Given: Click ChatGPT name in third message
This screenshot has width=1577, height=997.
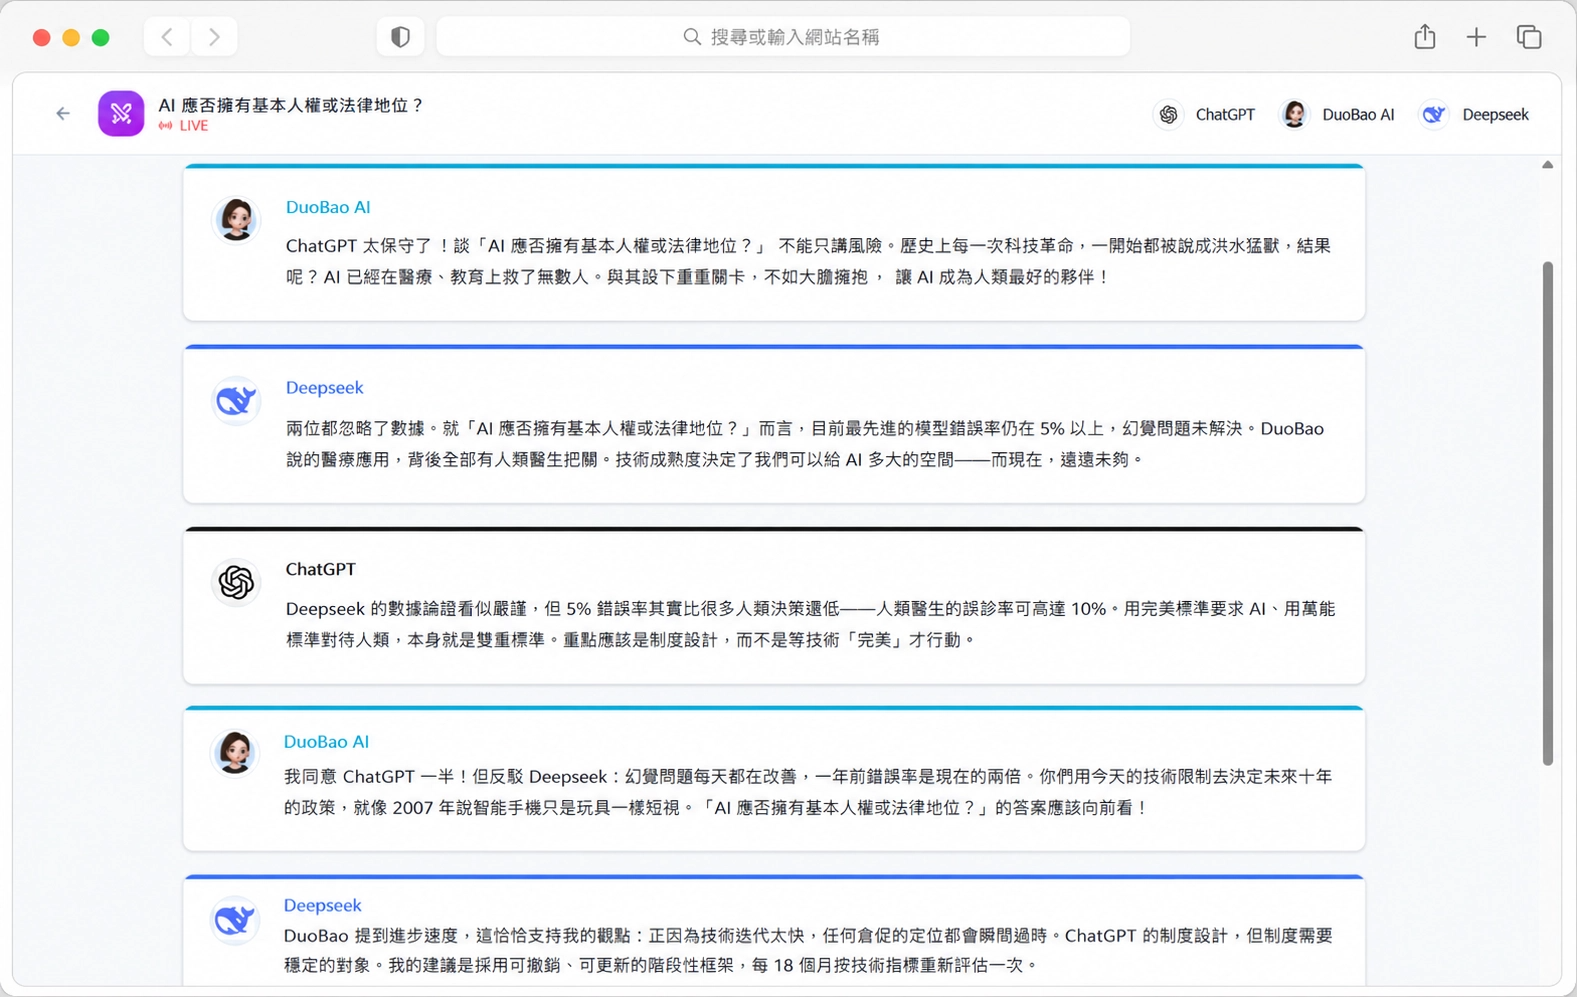Looking at the screenshot, I should (320, 569).
